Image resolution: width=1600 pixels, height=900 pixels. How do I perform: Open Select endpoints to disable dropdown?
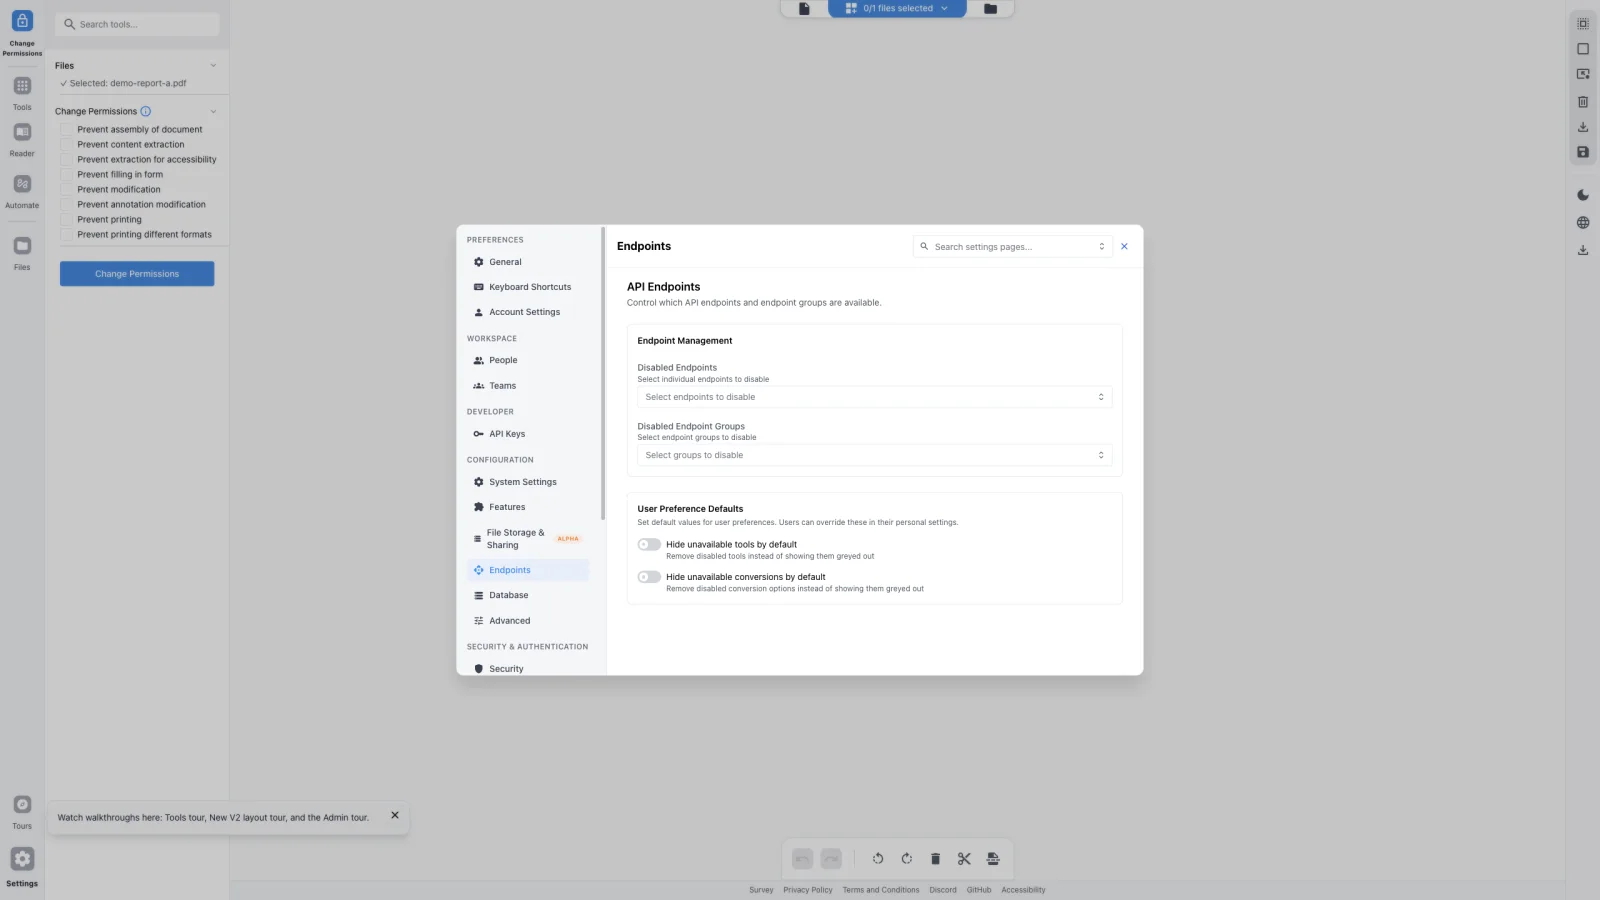coord(874,397)
